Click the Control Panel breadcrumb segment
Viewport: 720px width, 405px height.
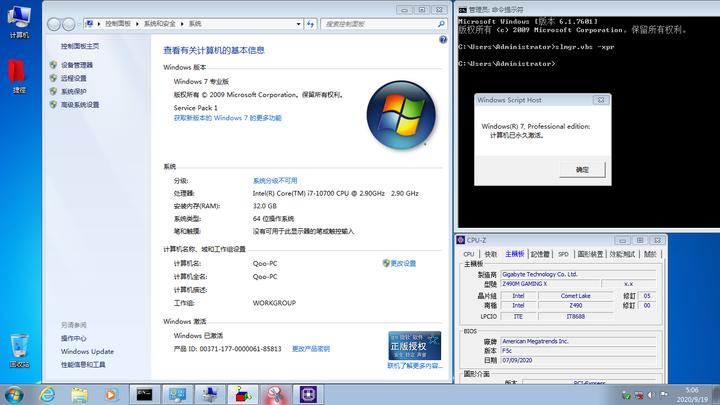118,24
